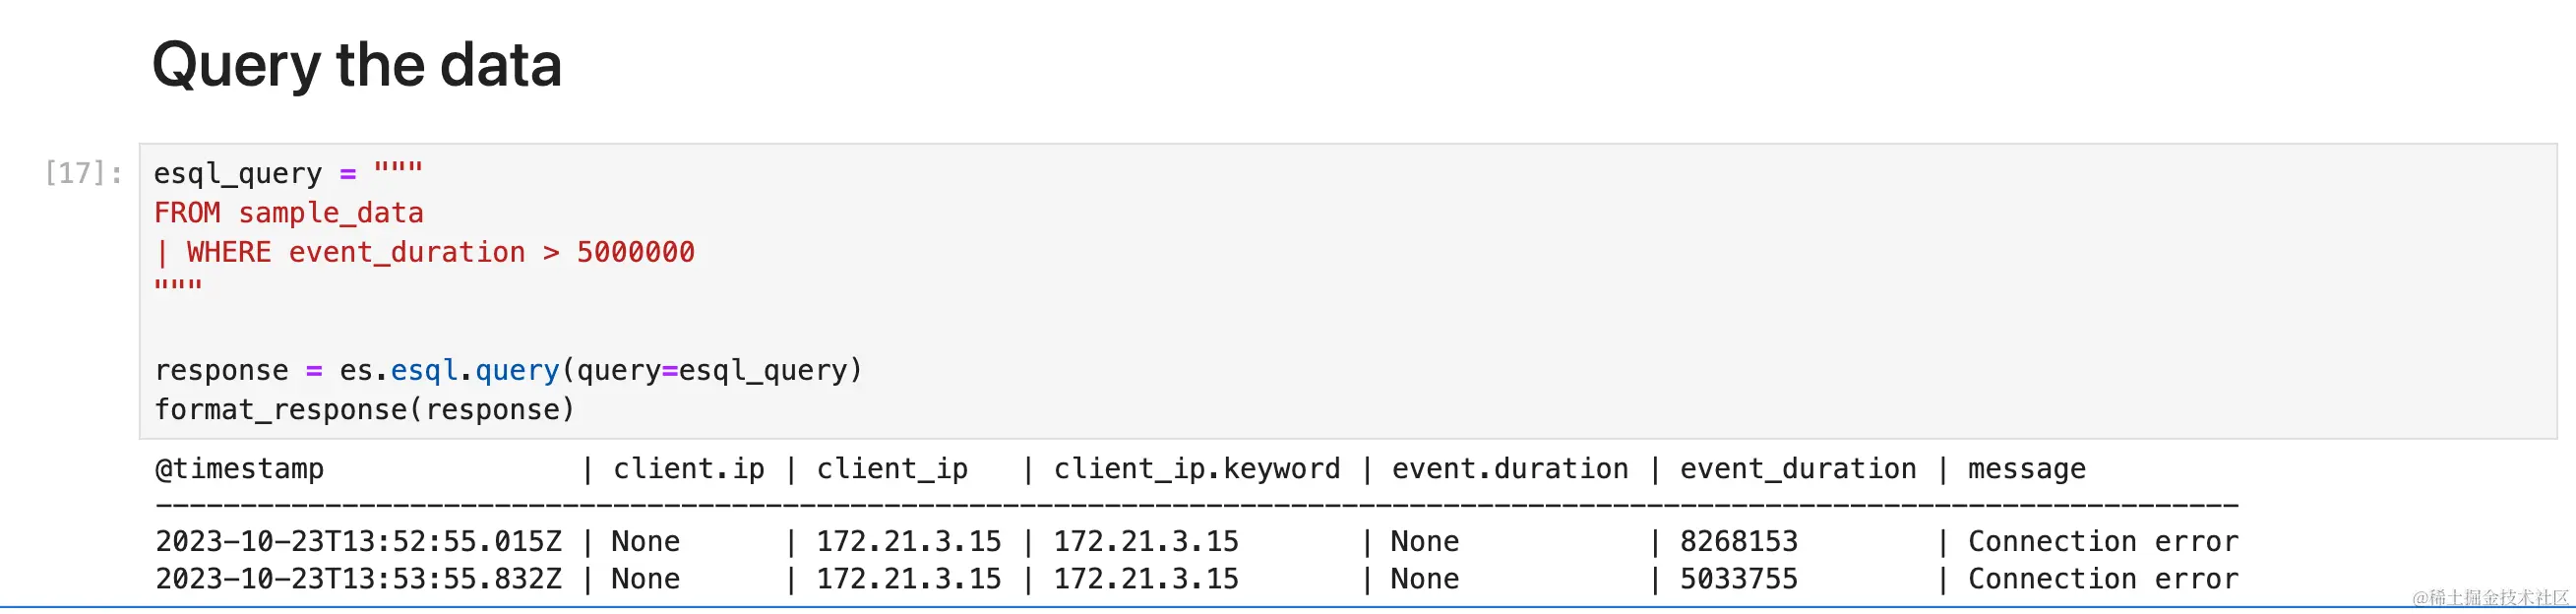Click the client_ip.keyword column header
This screenshot has width=2576, height=614.
(1196, 469)
